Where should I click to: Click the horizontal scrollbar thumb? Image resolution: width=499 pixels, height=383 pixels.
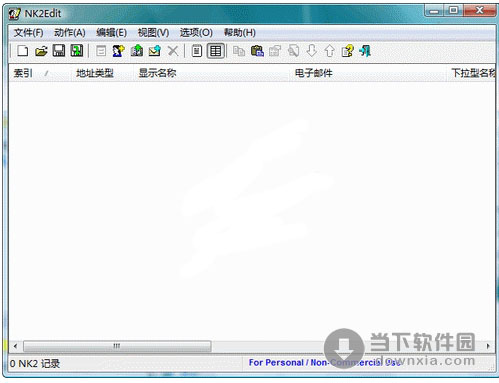[117, 346]
